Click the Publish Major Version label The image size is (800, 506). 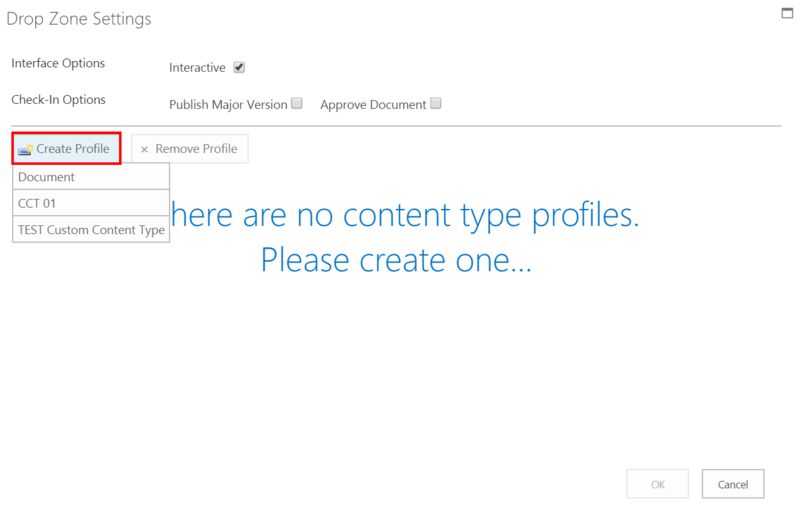tap(228, 104)
